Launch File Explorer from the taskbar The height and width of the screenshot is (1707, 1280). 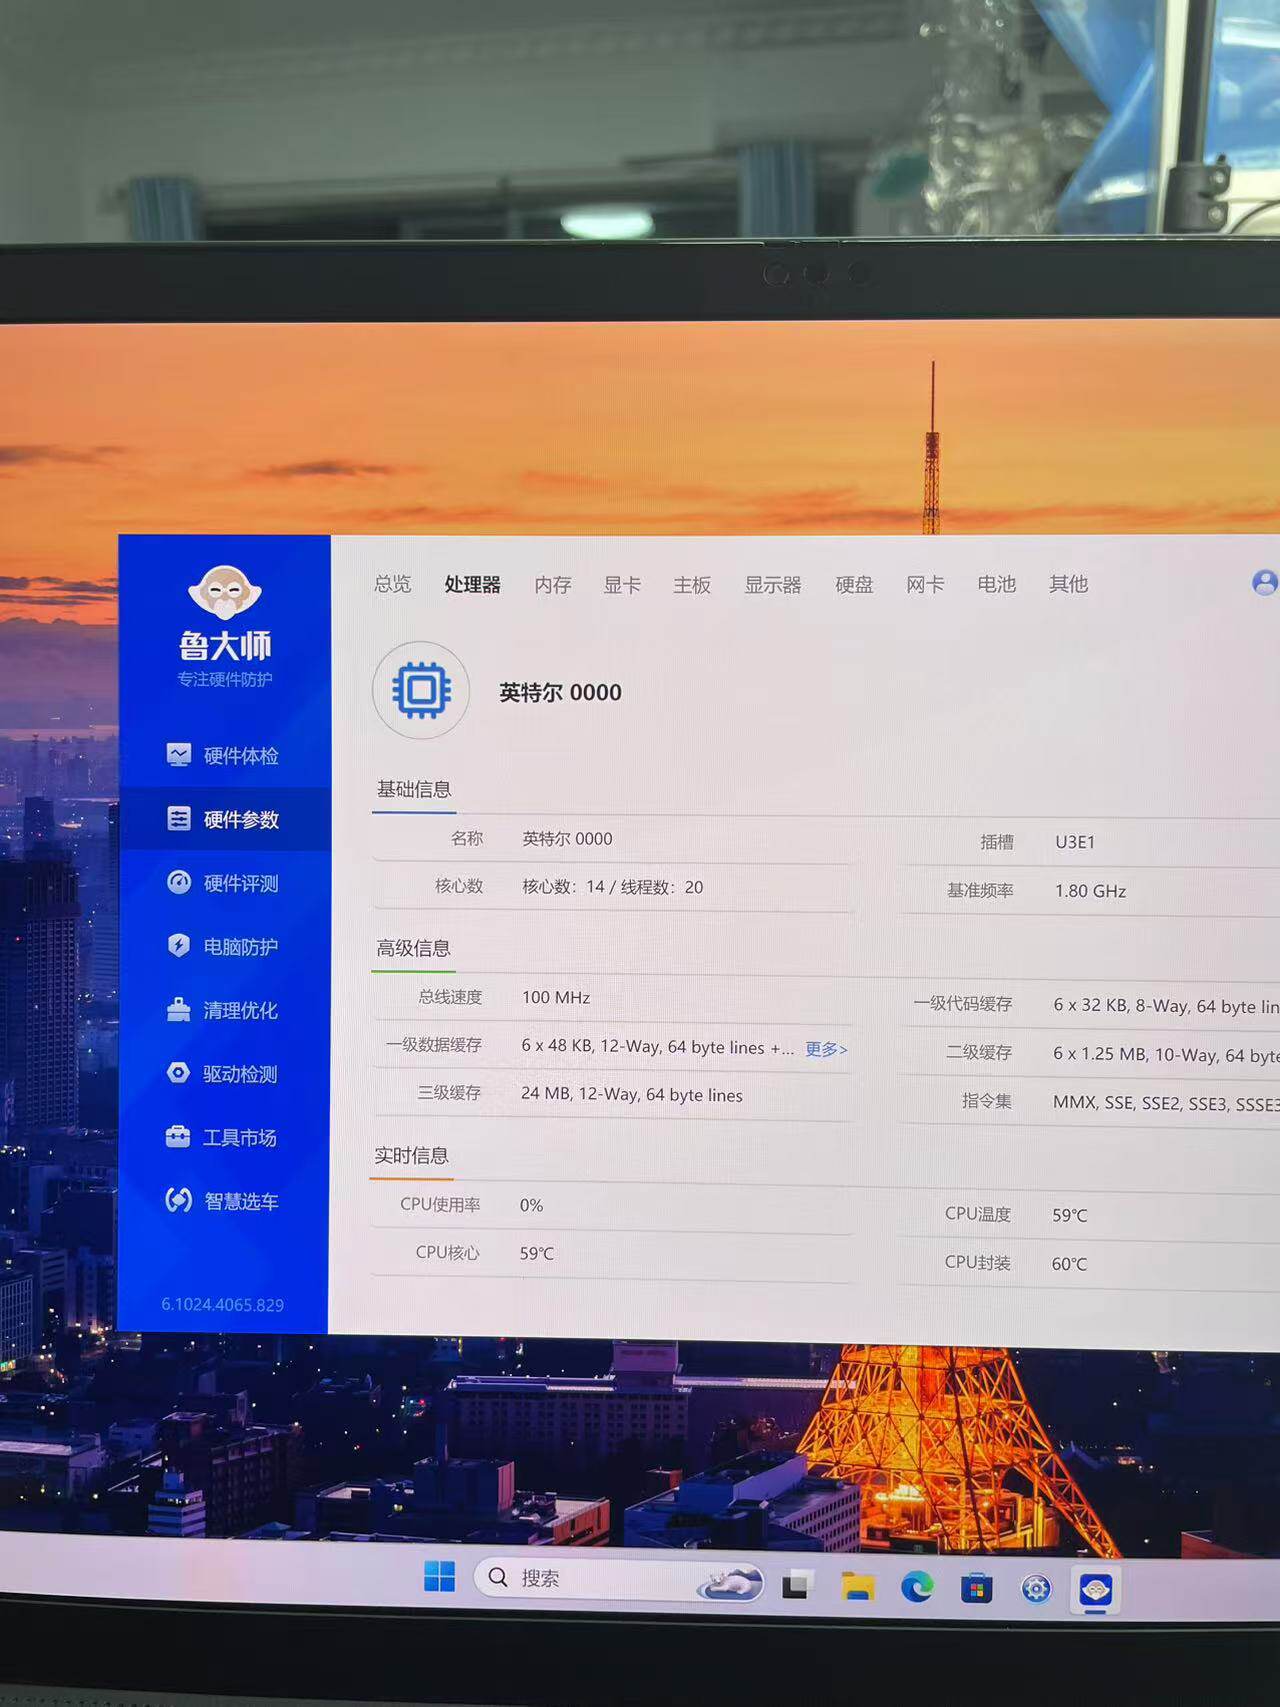click(x=857, y=1586)
